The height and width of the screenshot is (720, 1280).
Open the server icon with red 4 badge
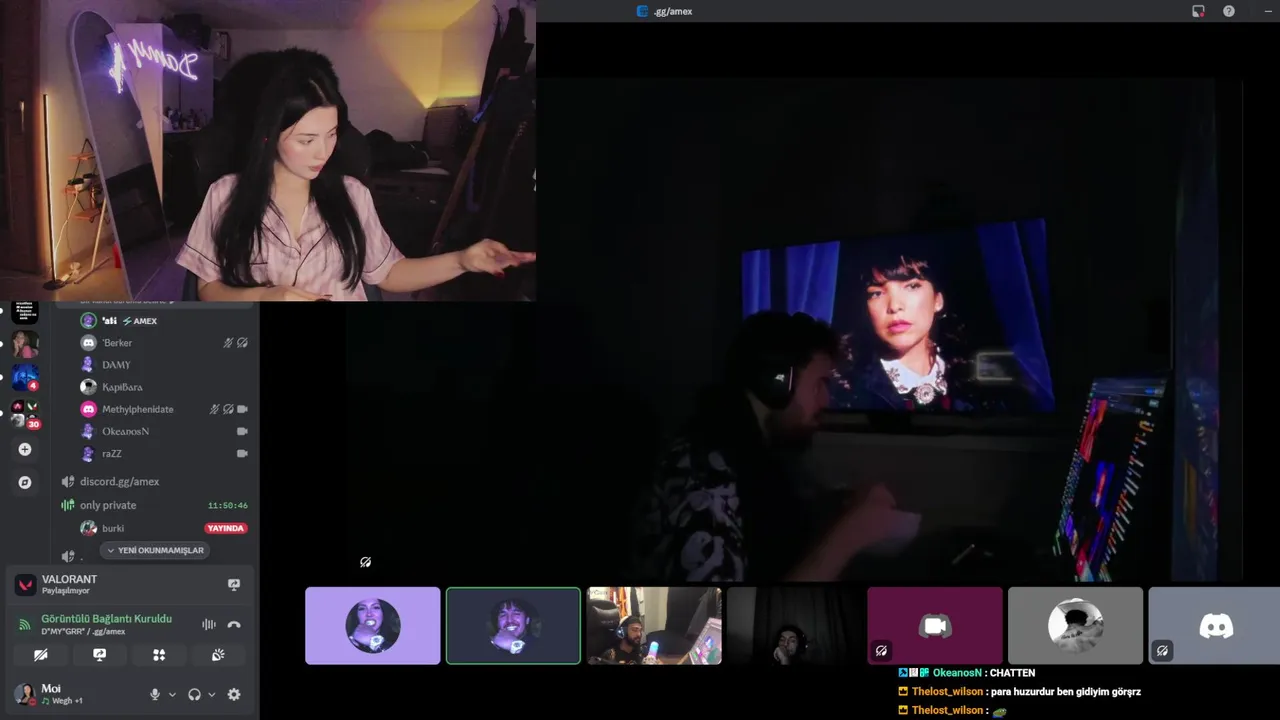[x=25, y=378]
